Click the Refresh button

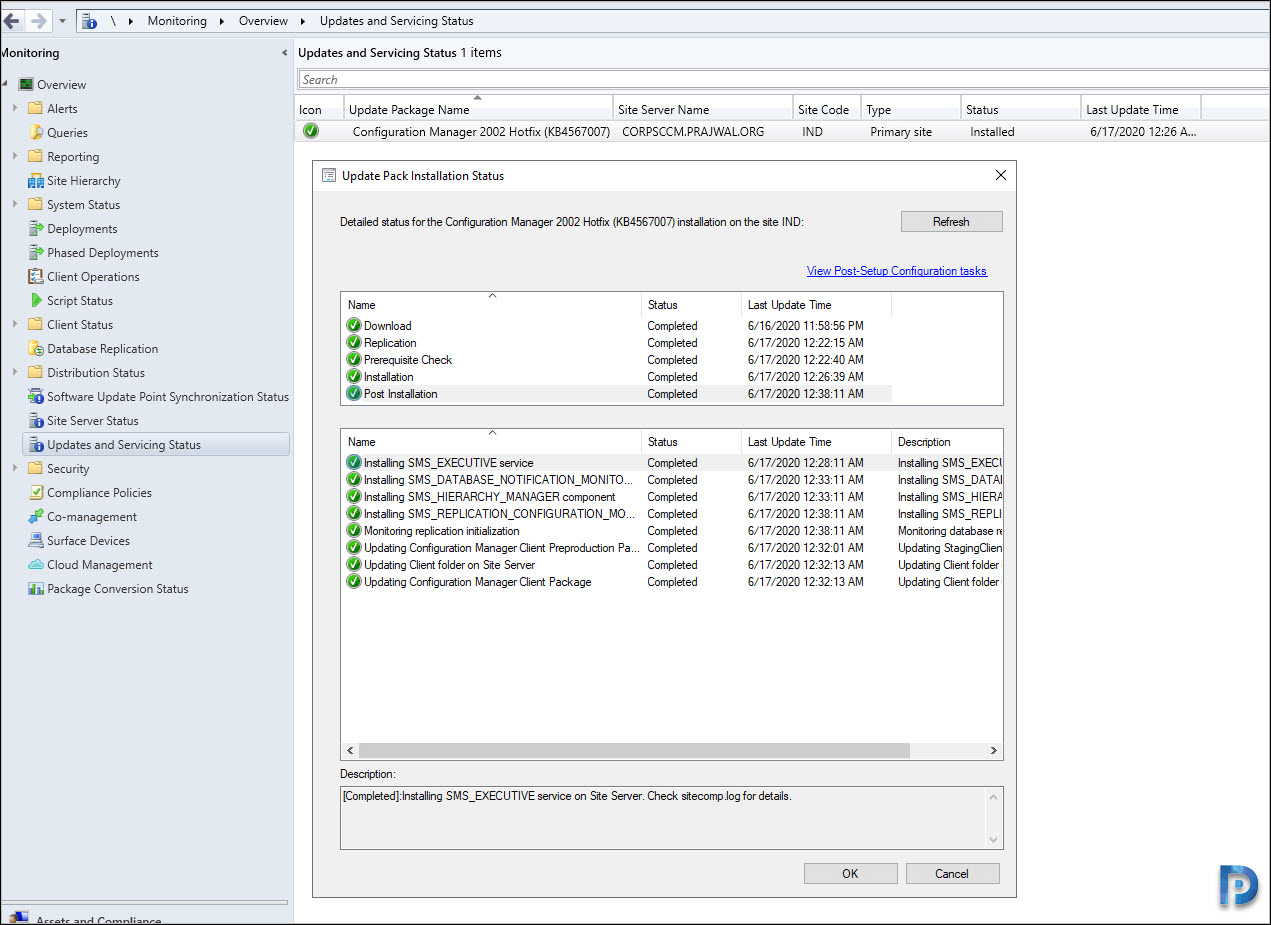point(951,222)
